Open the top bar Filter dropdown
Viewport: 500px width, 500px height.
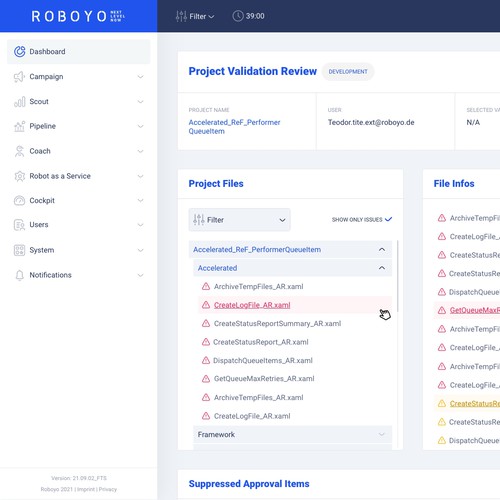pyautogui.click(x=195, y=16)
